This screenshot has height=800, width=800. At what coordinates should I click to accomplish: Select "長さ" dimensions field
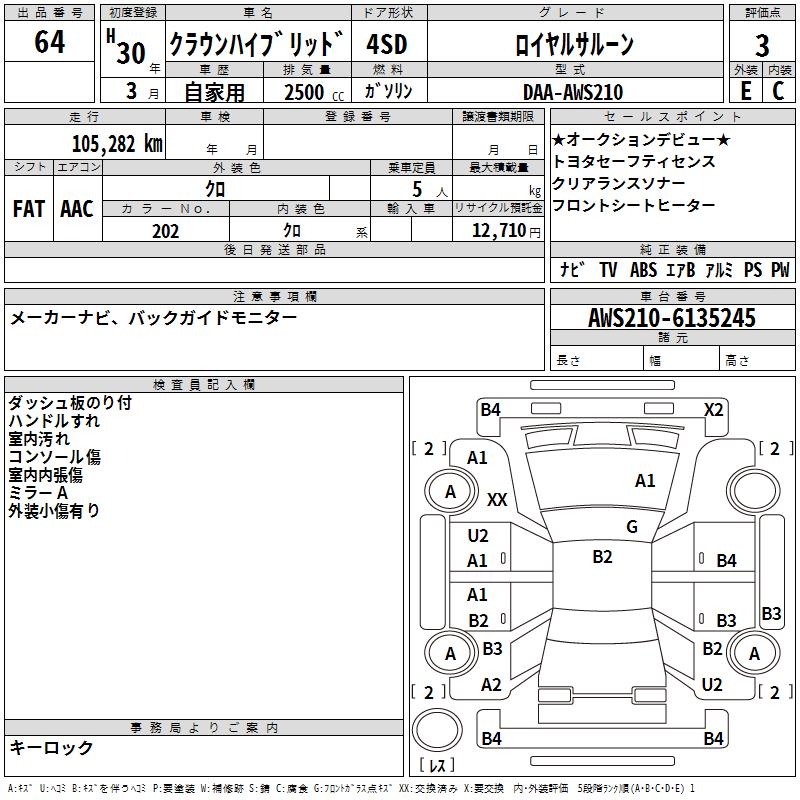pyautogui.click(x=596, y=360)
